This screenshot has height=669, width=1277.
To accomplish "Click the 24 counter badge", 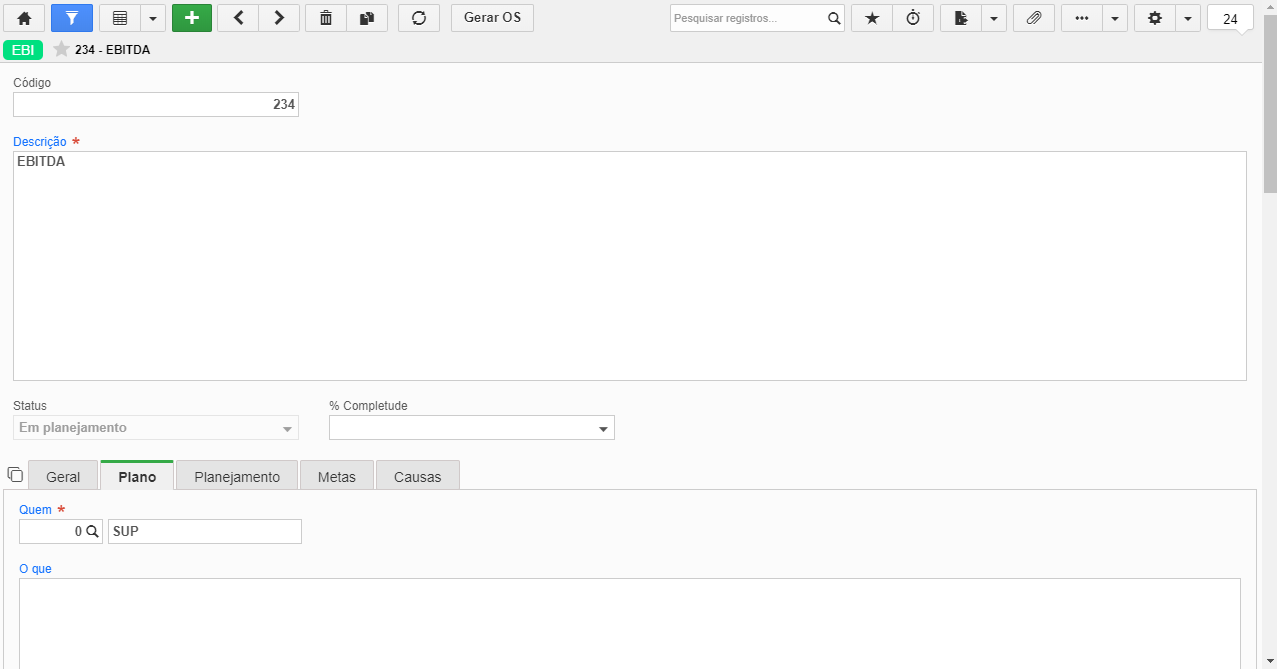I will [x=1230, y=18].
